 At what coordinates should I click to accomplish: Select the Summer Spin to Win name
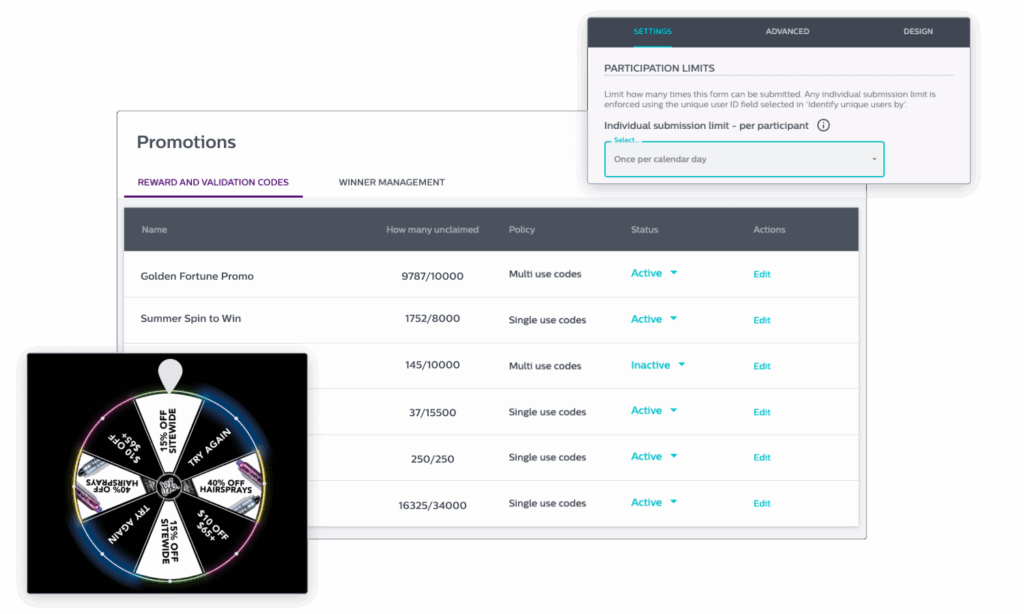(191, 319)
